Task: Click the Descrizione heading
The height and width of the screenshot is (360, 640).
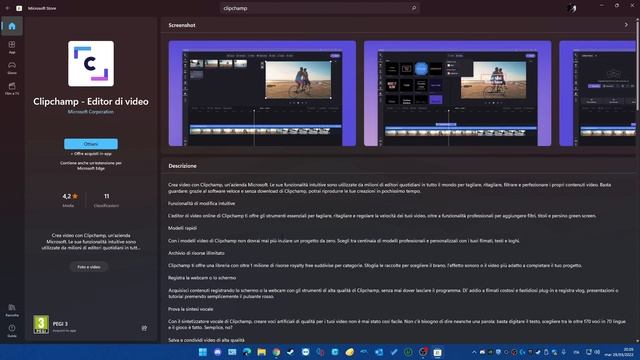Action: pos(182,166)
